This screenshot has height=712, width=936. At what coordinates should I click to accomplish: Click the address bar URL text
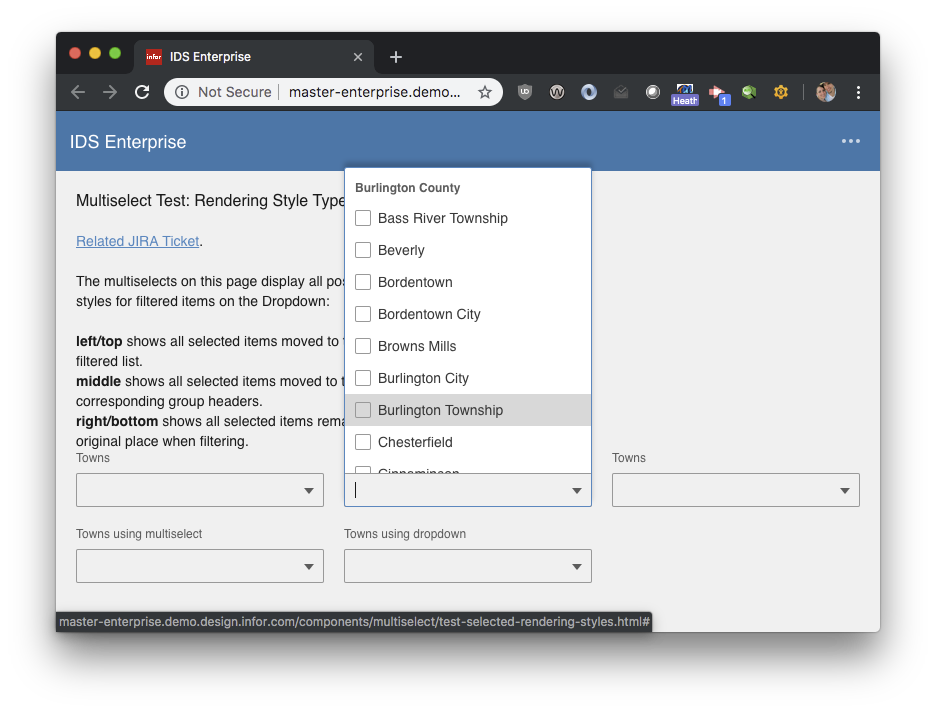point(374,92)
